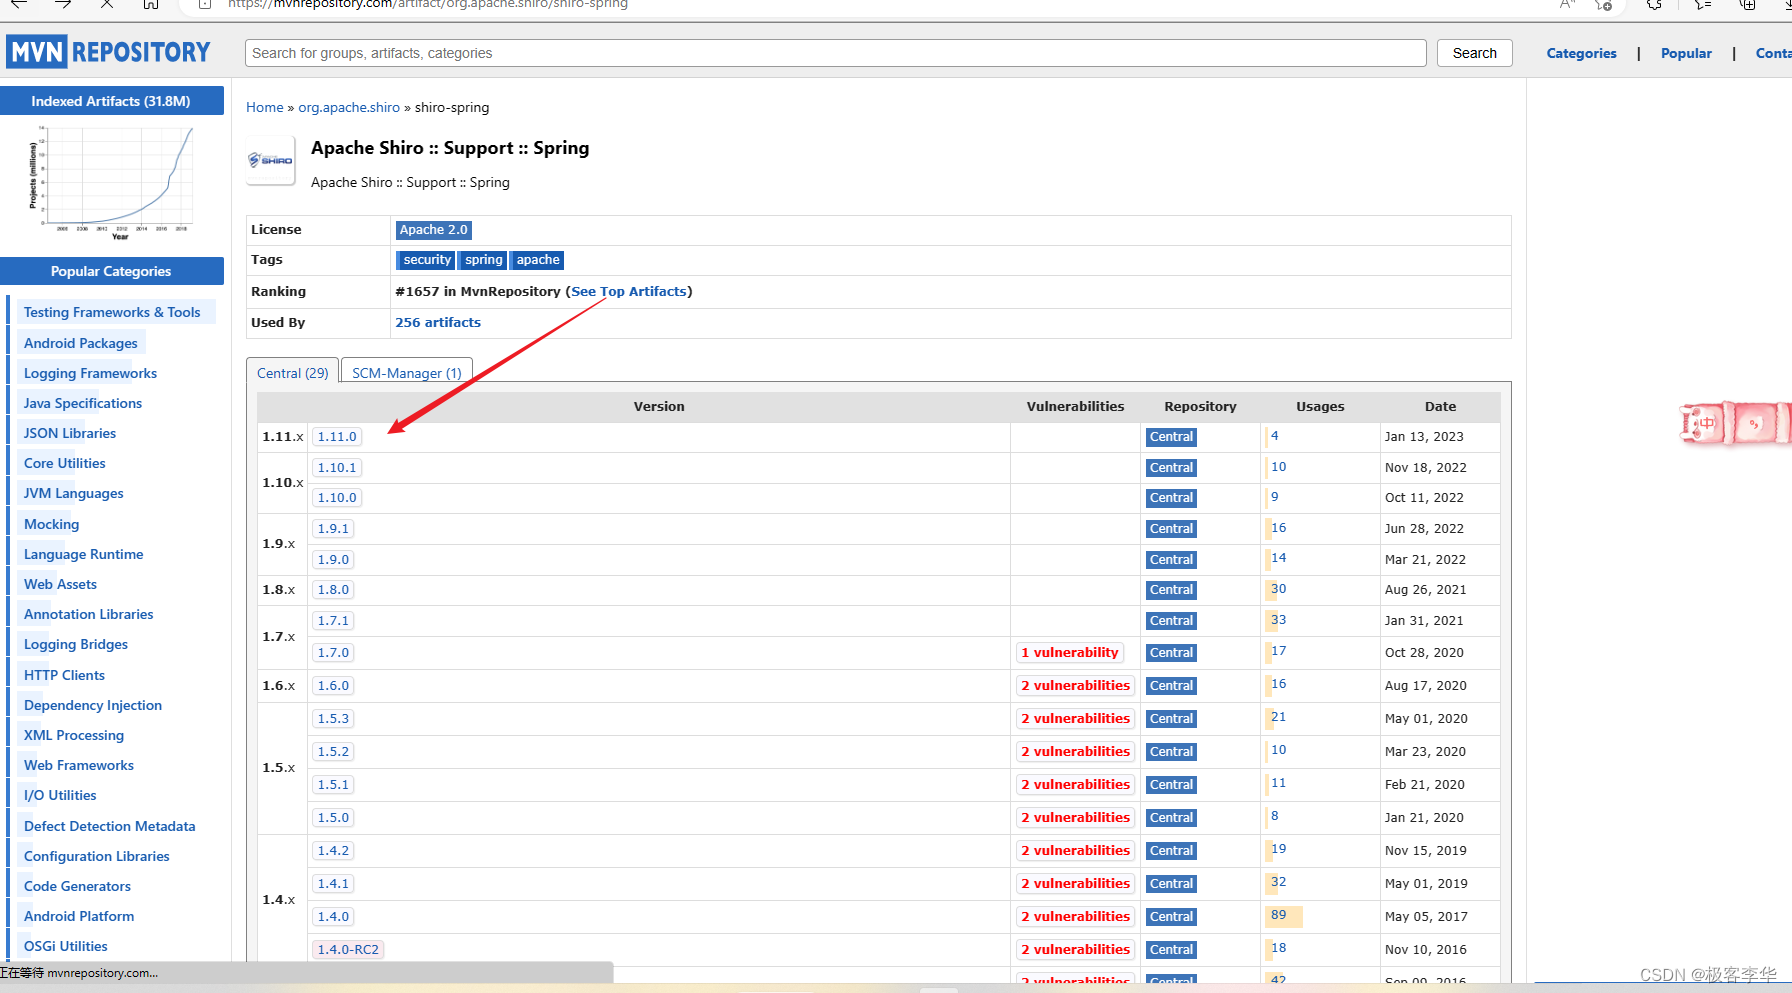Image resolution: width=1792 pixels, height=993 pixels.
Task: Open Web Assets category
Action: click(x=61, y=584)
